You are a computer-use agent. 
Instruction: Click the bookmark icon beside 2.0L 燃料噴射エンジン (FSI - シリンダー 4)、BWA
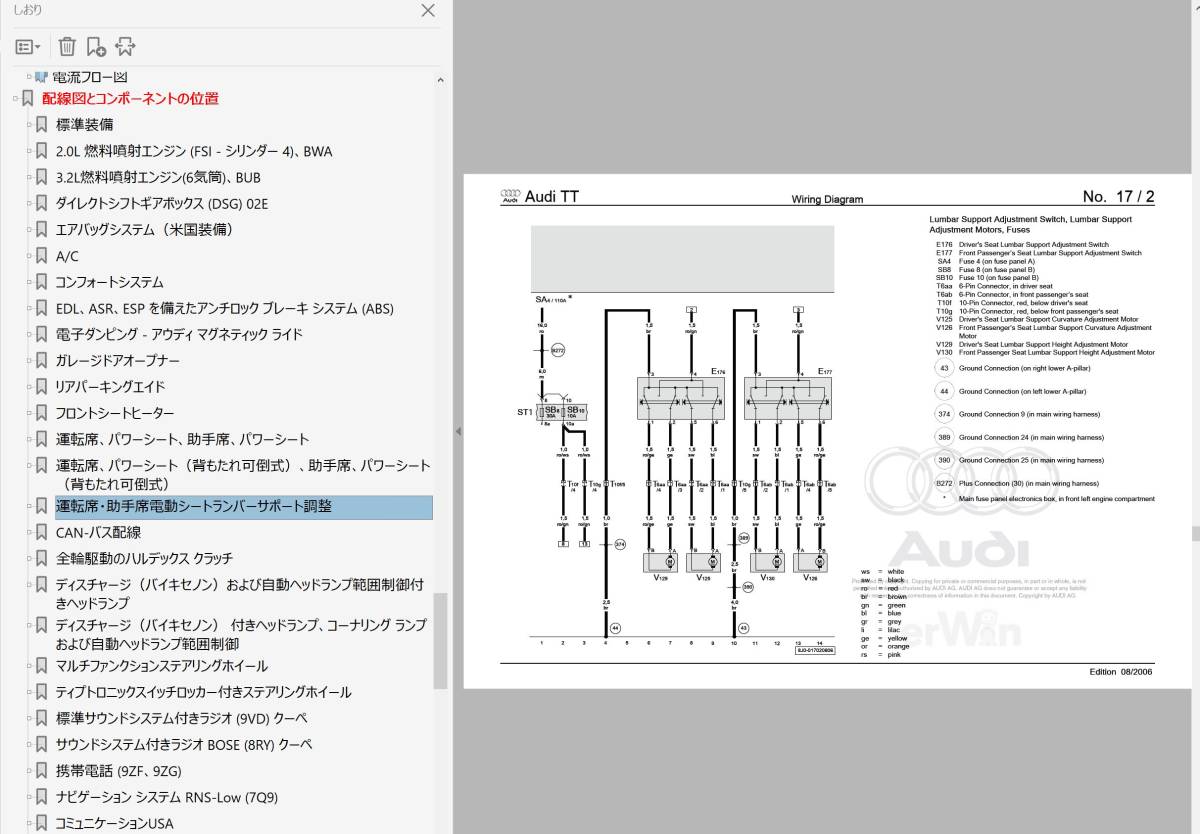(41, 151)
